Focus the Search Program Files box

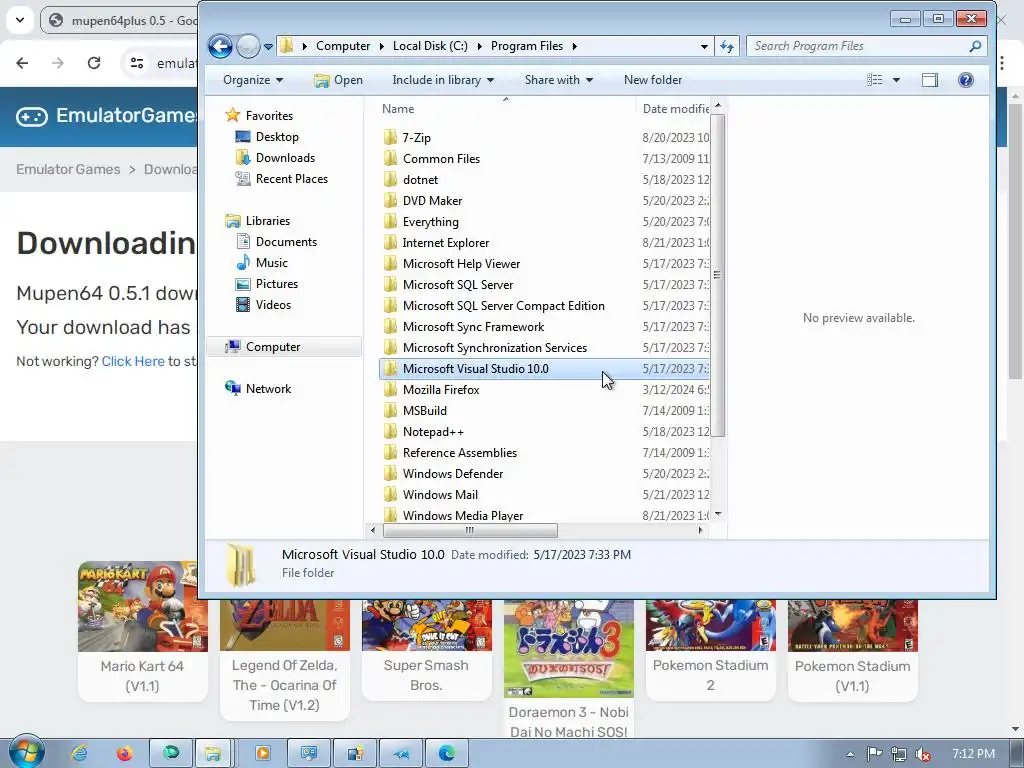[x=865, y=46]
